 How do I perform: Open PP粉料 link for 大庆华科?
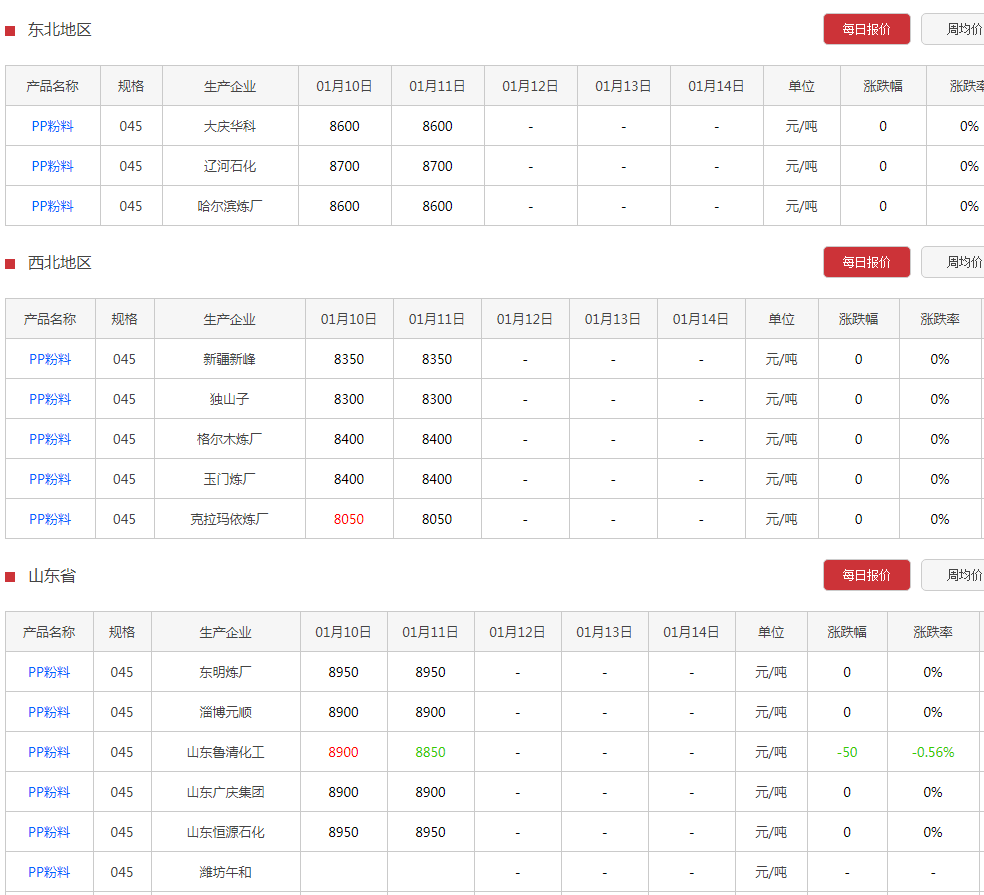(53, 126)
